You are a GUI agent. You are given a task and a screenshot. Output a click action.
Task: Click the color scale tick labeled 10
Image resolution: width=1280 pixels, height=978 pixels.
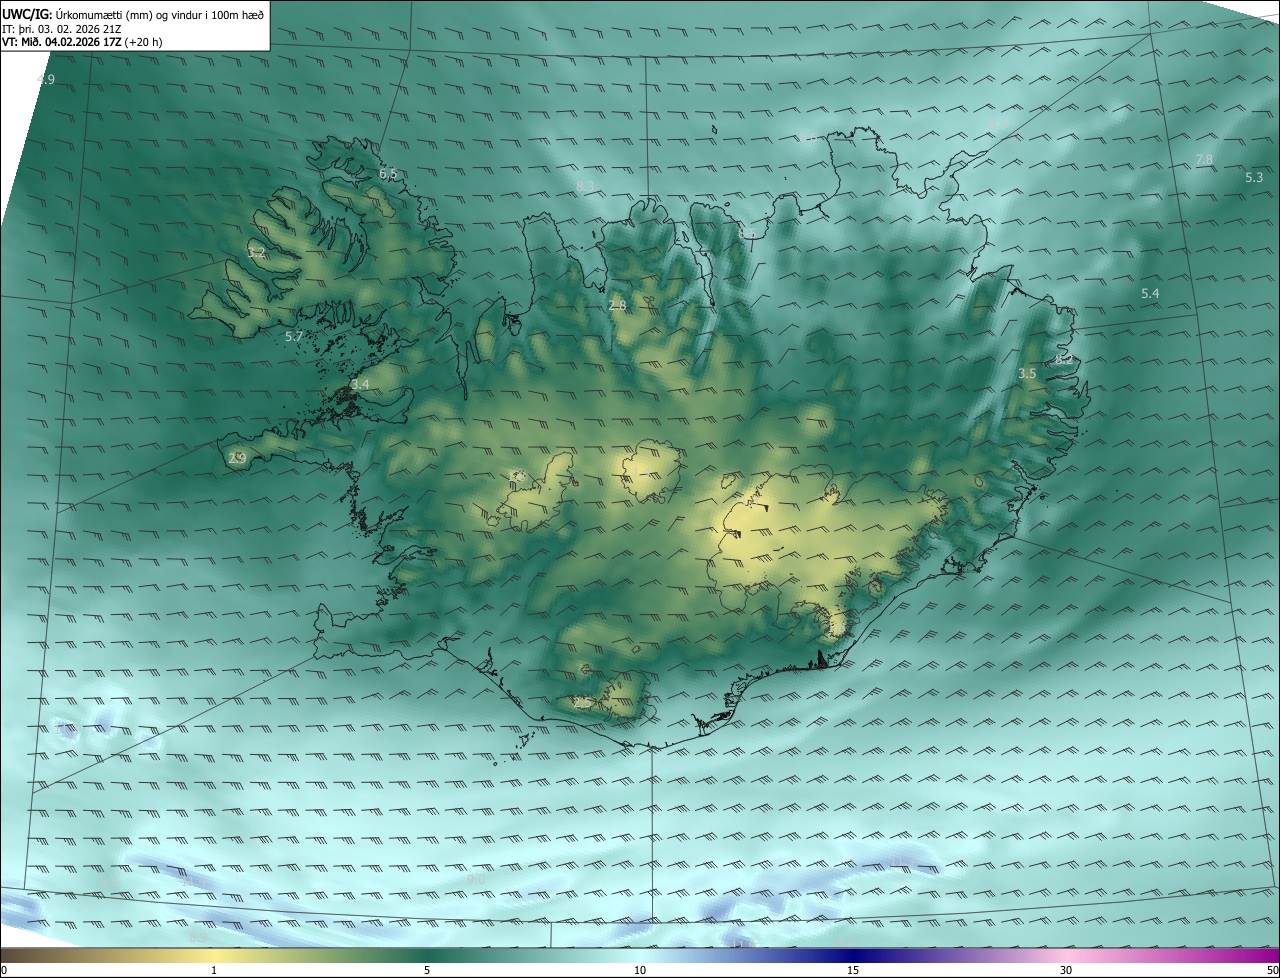click(x=640, y=970)
